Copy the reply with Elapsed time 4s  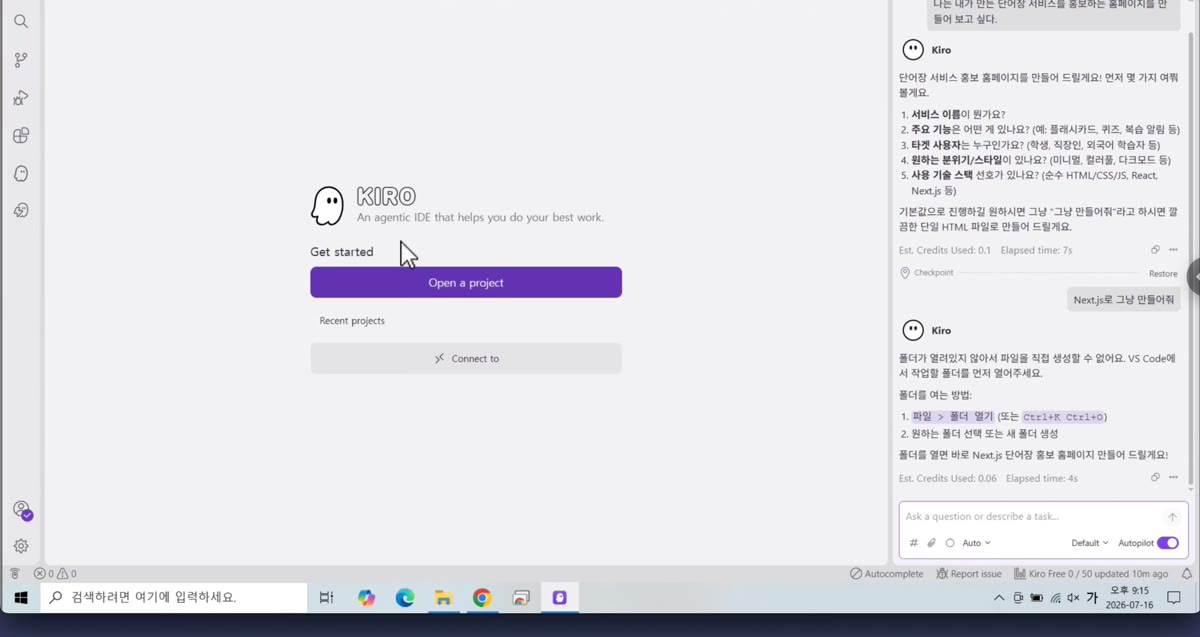pyautogui.click(x=1155, y=478)
